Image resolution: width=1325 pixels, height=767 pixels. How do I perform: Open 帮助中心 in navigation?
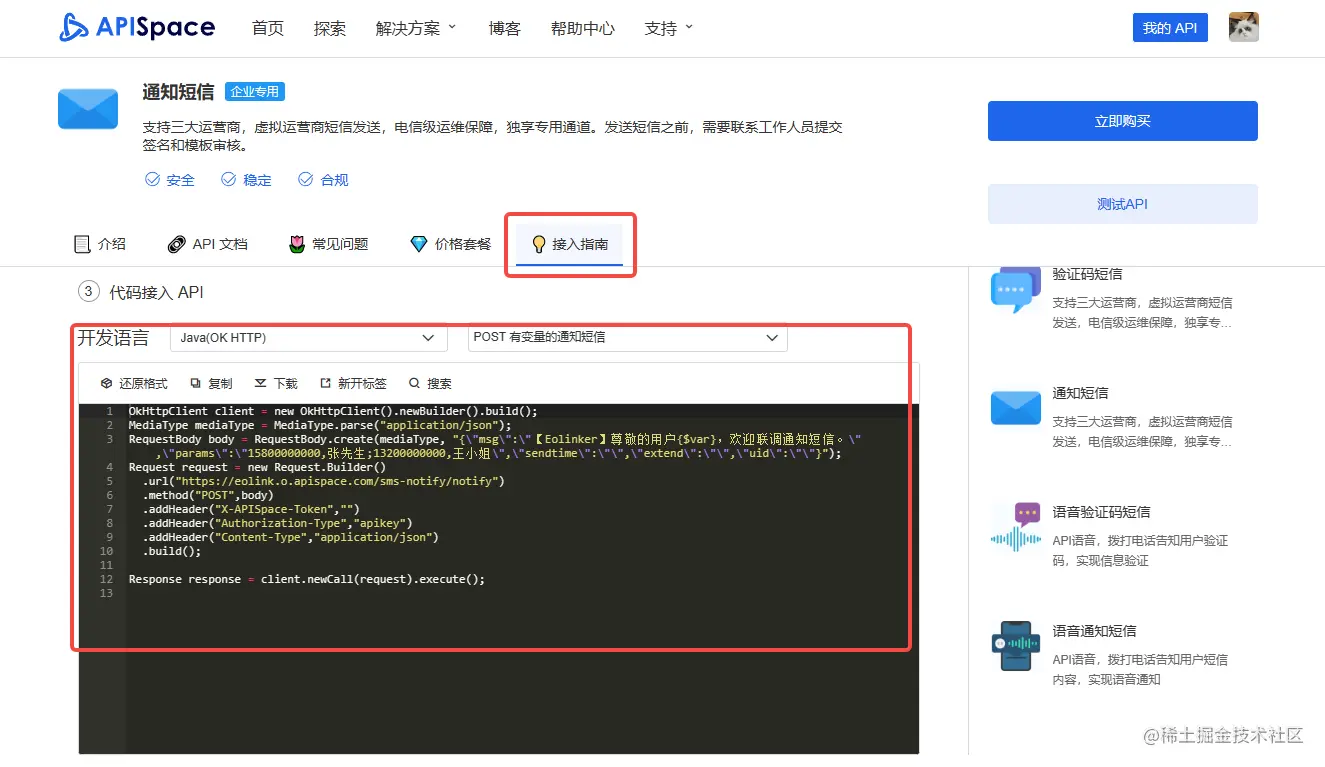pos(583,29)
